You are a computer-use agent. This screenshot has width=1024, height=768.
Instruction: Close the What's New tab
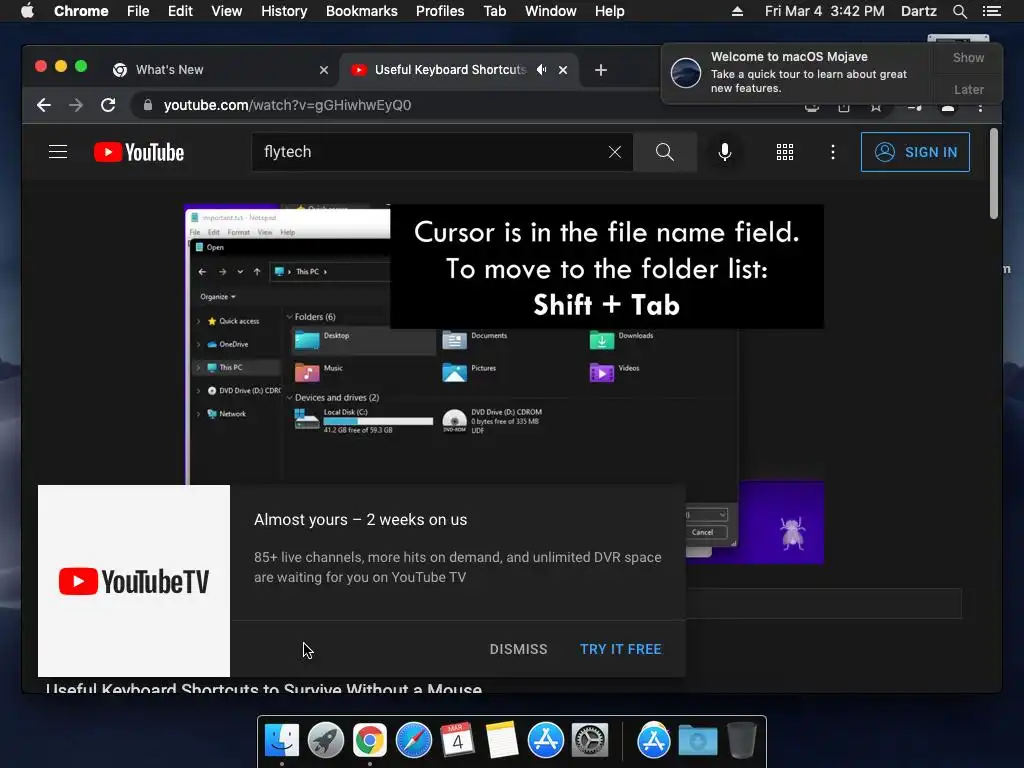point(324,70)
